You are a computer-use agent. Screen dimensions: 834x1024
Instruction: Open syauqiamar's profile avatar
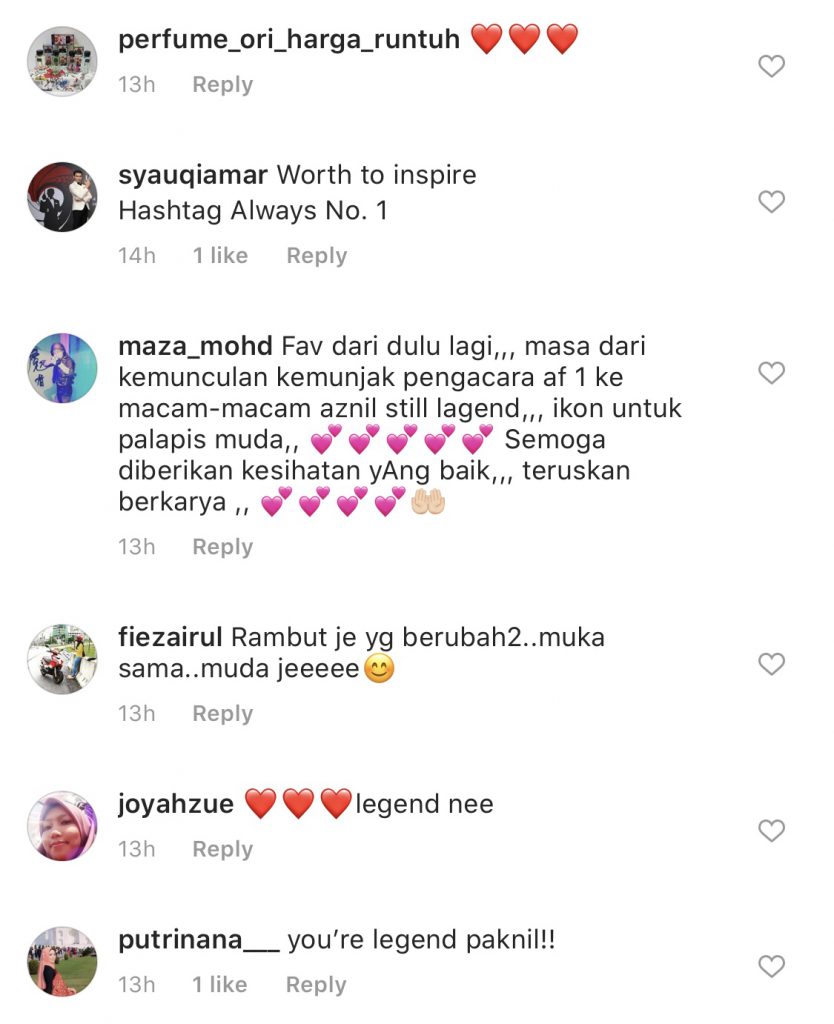(62, 197)
